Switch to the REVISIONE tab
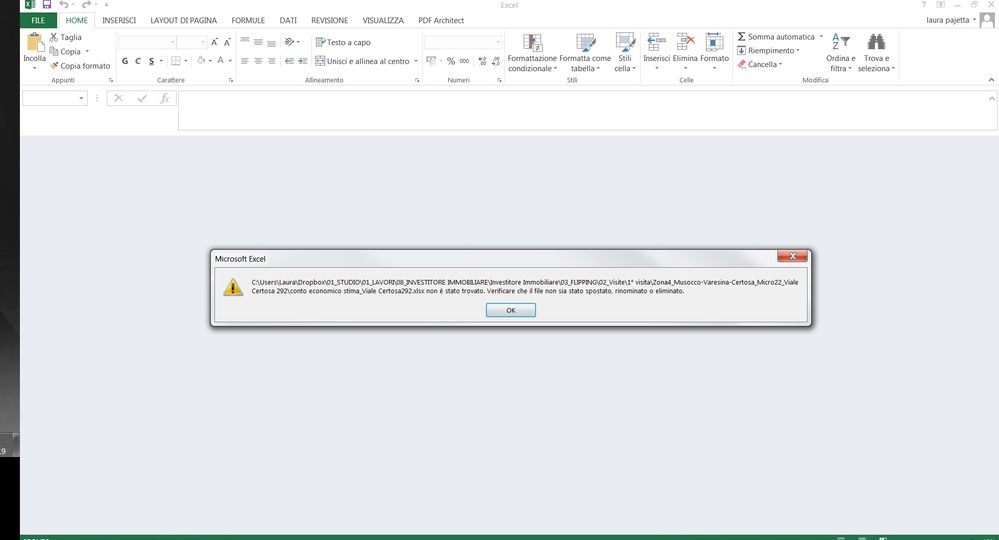This screenshot has width=999, height=540. tap(329, 20)
